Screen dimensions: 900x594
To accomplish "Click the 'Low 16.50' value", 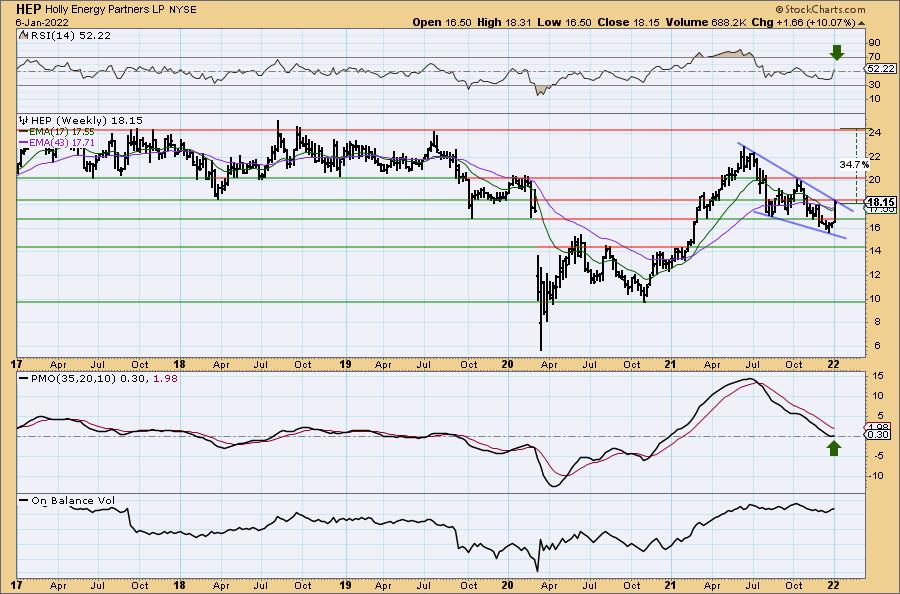I will [x=564, y=22].
